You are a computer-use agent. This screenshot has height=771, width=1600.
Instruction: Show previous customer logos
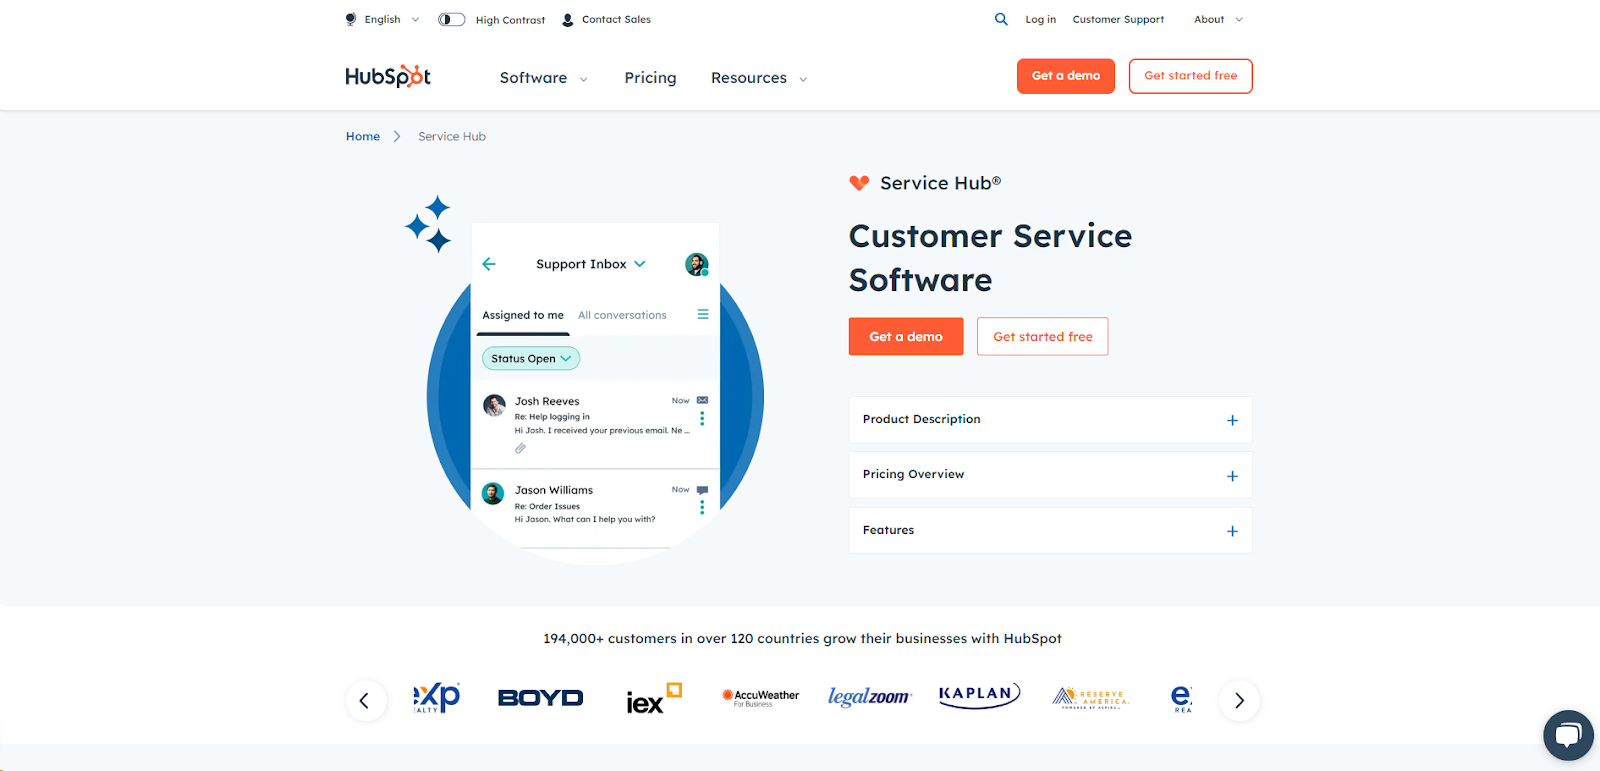point(365,700)
